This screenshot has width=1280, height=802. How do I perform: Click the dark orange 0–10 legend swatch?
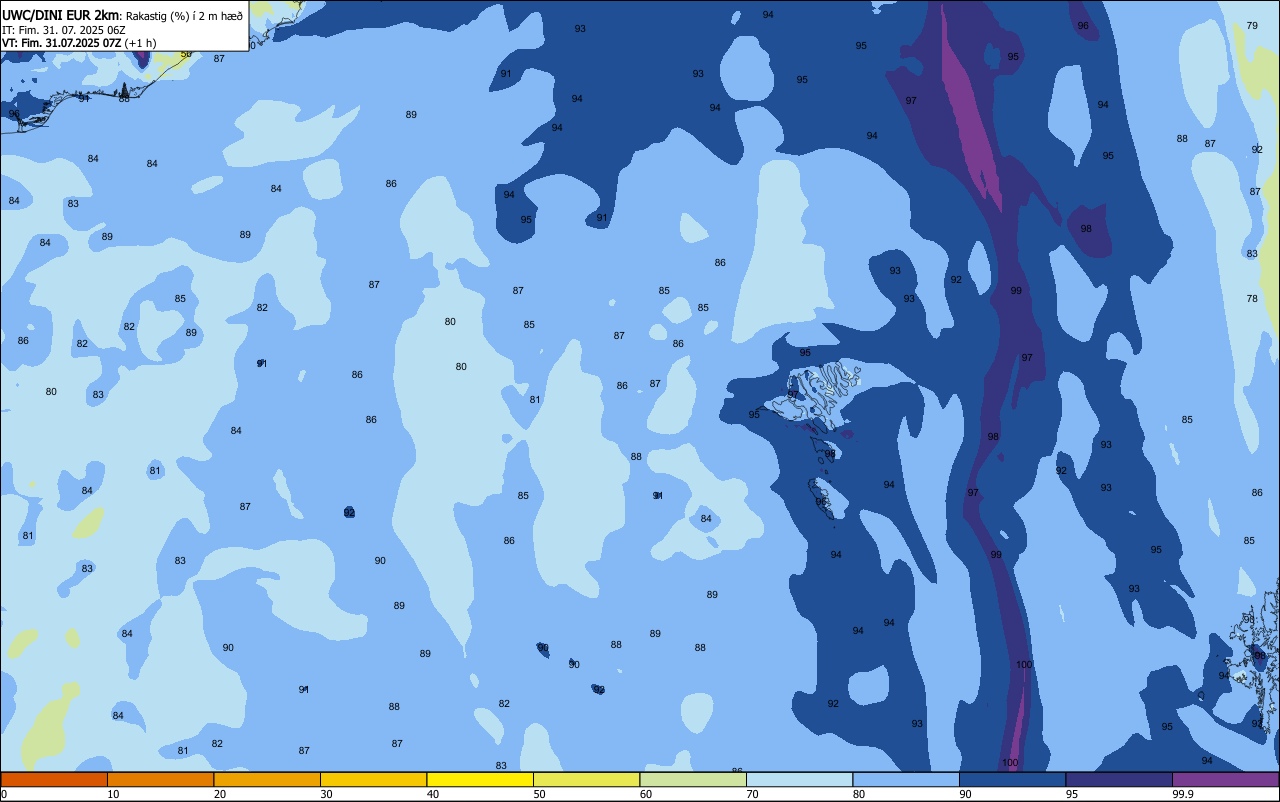click(x=54, y=779)
